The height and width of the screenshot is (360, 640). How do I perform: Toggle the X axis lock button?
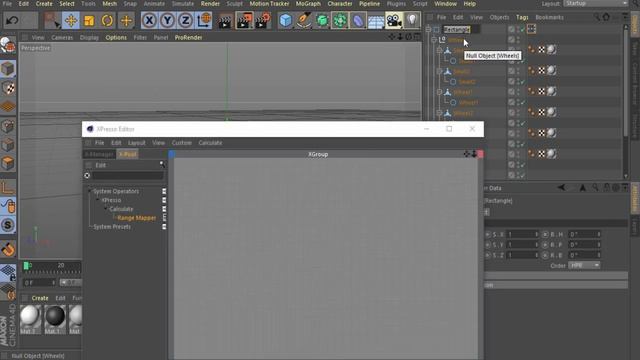pos(149,20)
